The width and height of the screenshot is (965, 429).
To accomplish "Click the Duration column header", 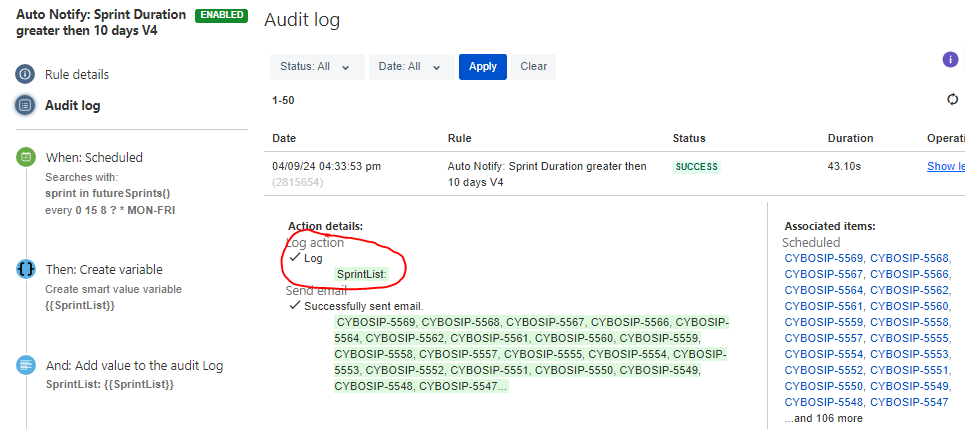I will tap(851, 138).
